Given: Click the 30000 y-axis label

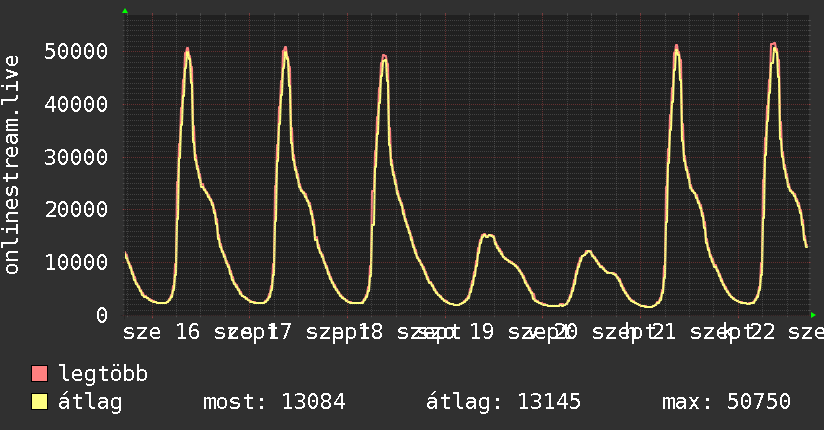Looking at the screenshot, I should point(76,157).
